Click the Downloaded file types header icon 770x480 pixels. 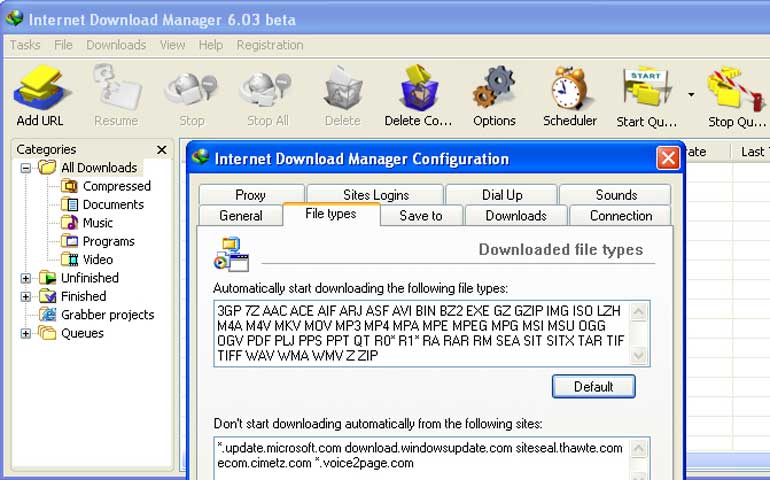point(231,254)
